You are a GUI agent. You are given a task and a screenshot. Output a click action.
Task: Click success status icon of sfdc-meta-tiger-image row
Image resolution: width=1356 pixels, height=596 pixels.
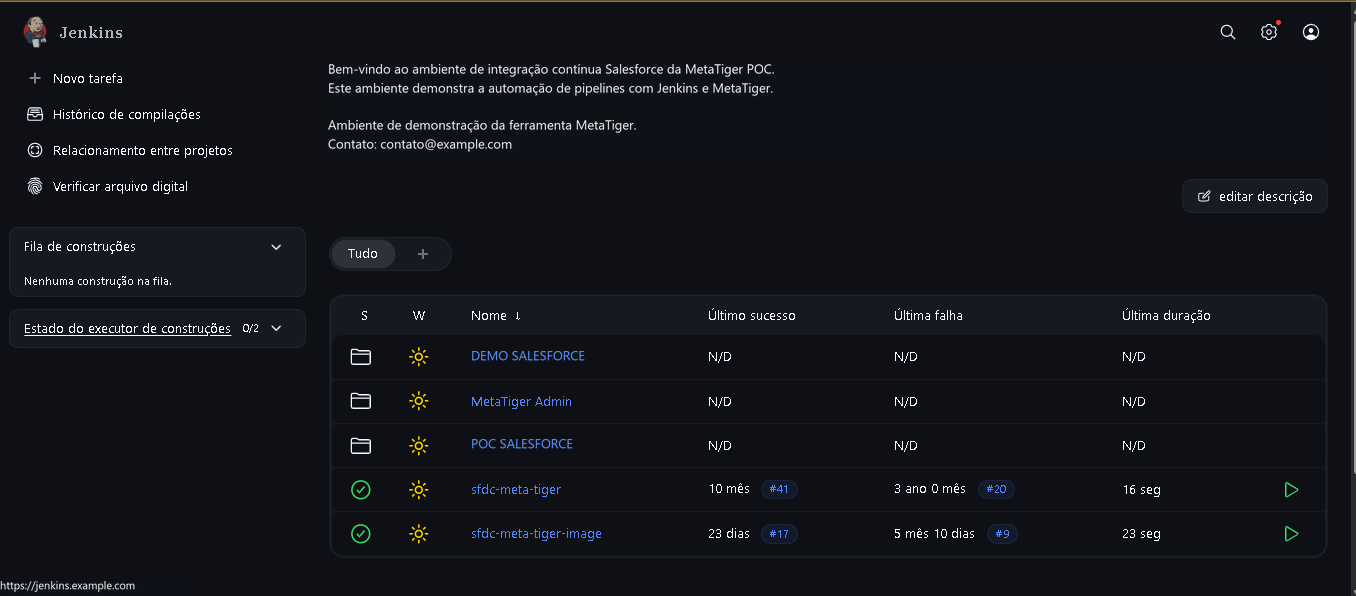click(x=361, y=534)
